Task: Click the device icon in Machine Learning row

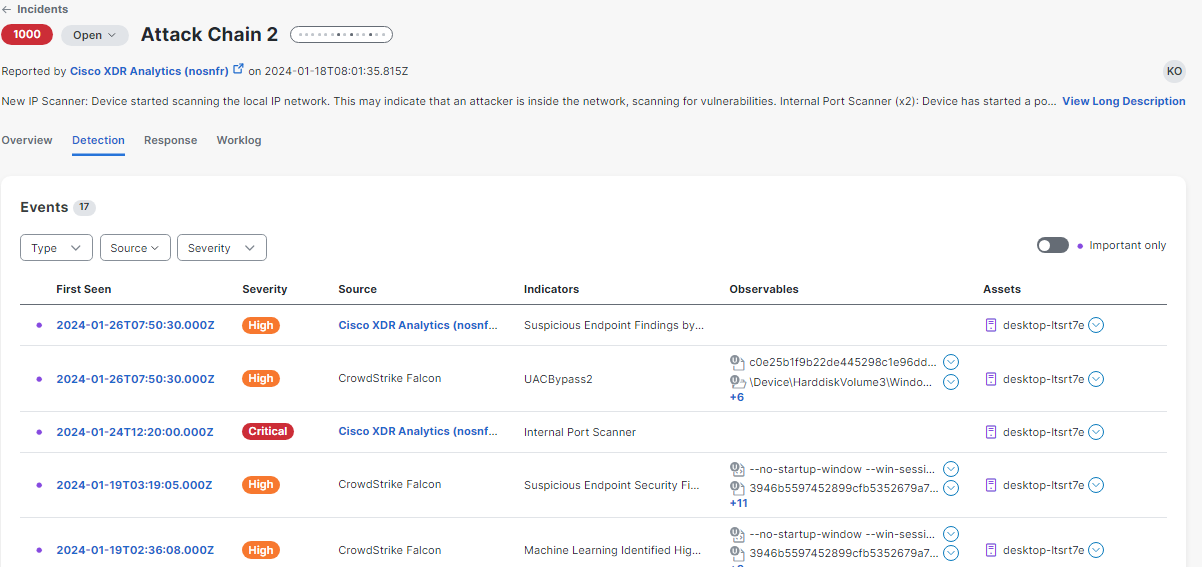Action: click(992, 550)
